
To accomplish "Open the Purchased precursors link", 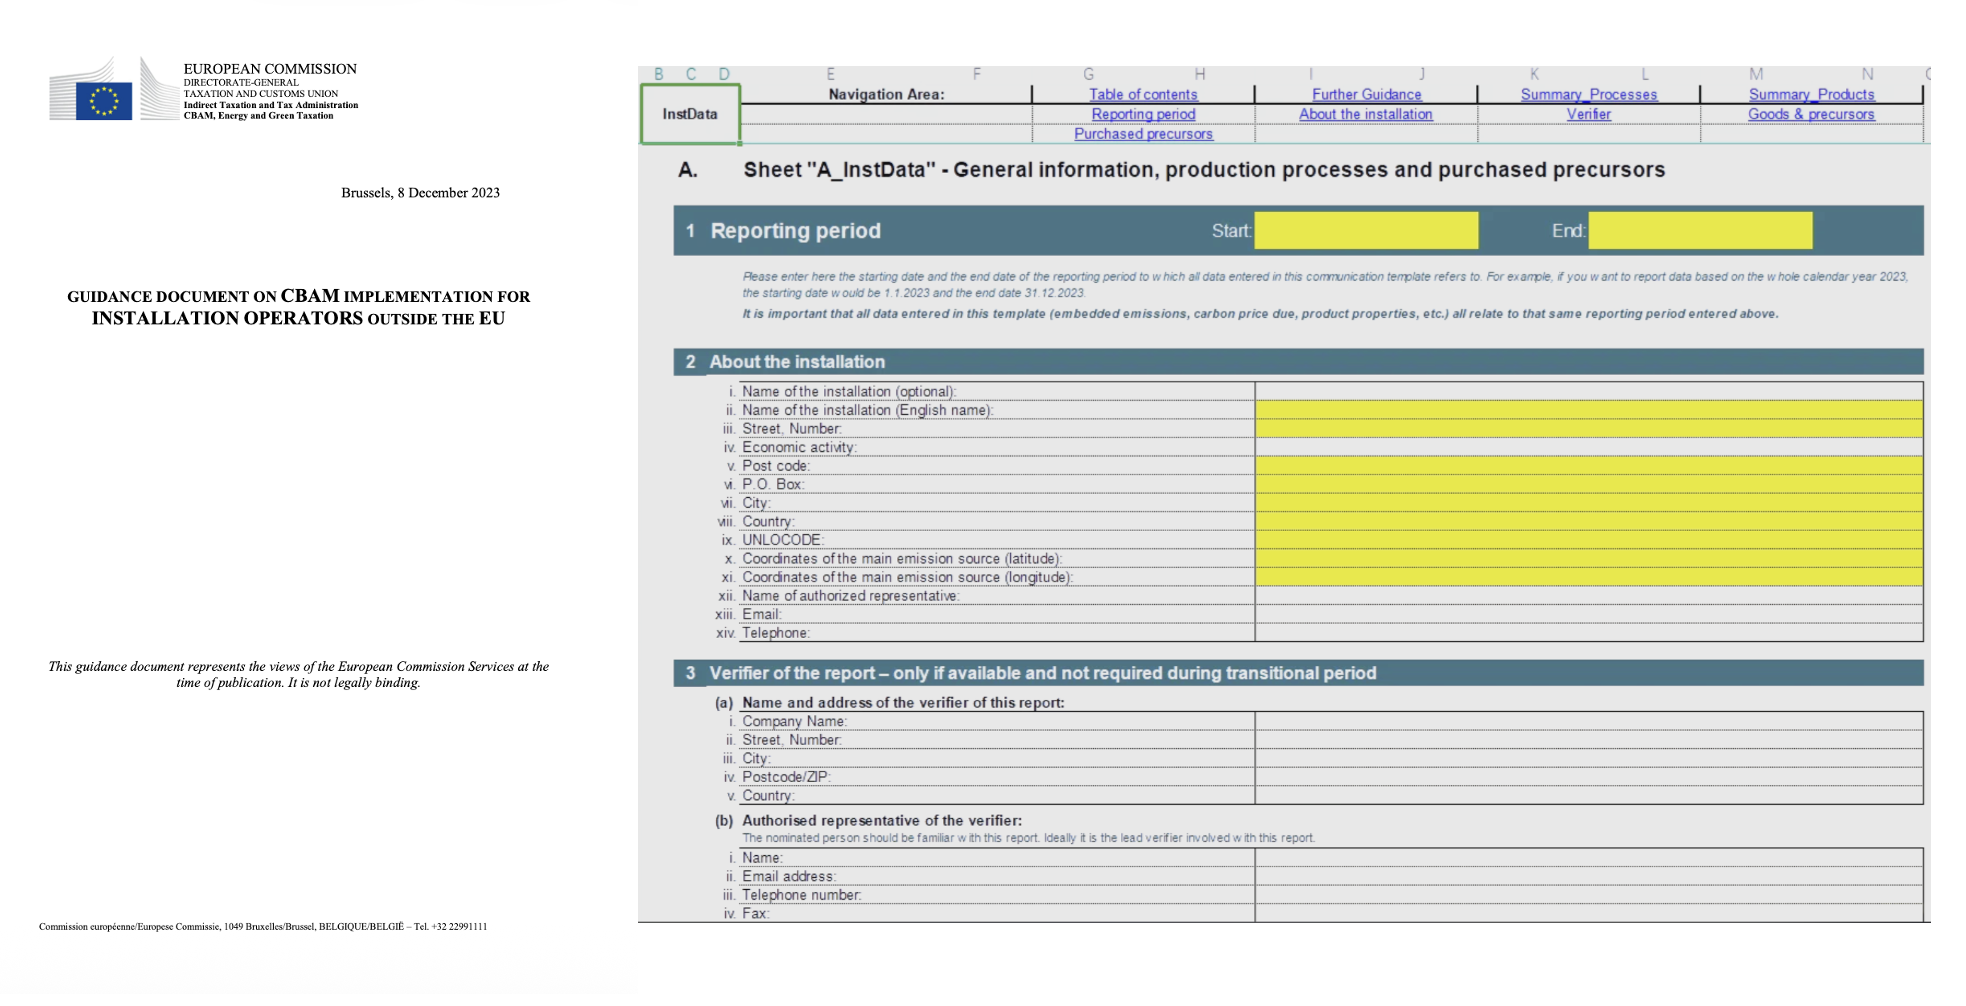I will tap(1142, 134).
